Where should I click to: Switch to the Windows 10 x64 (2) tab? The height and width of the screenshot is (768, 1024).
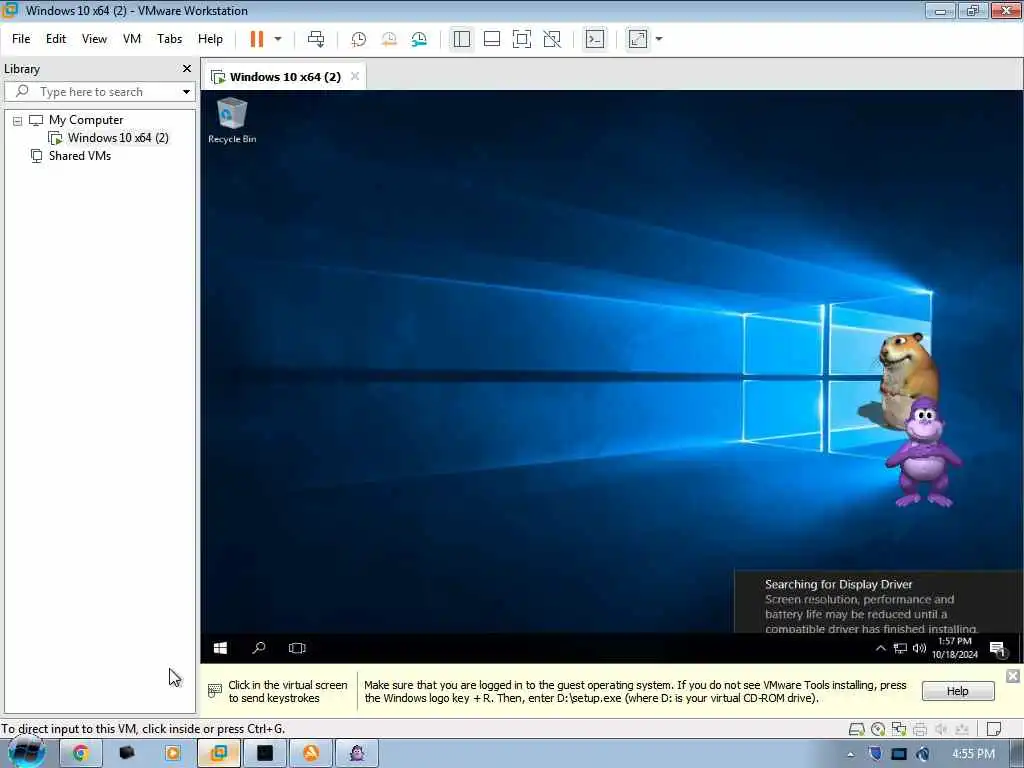point(285,77)
